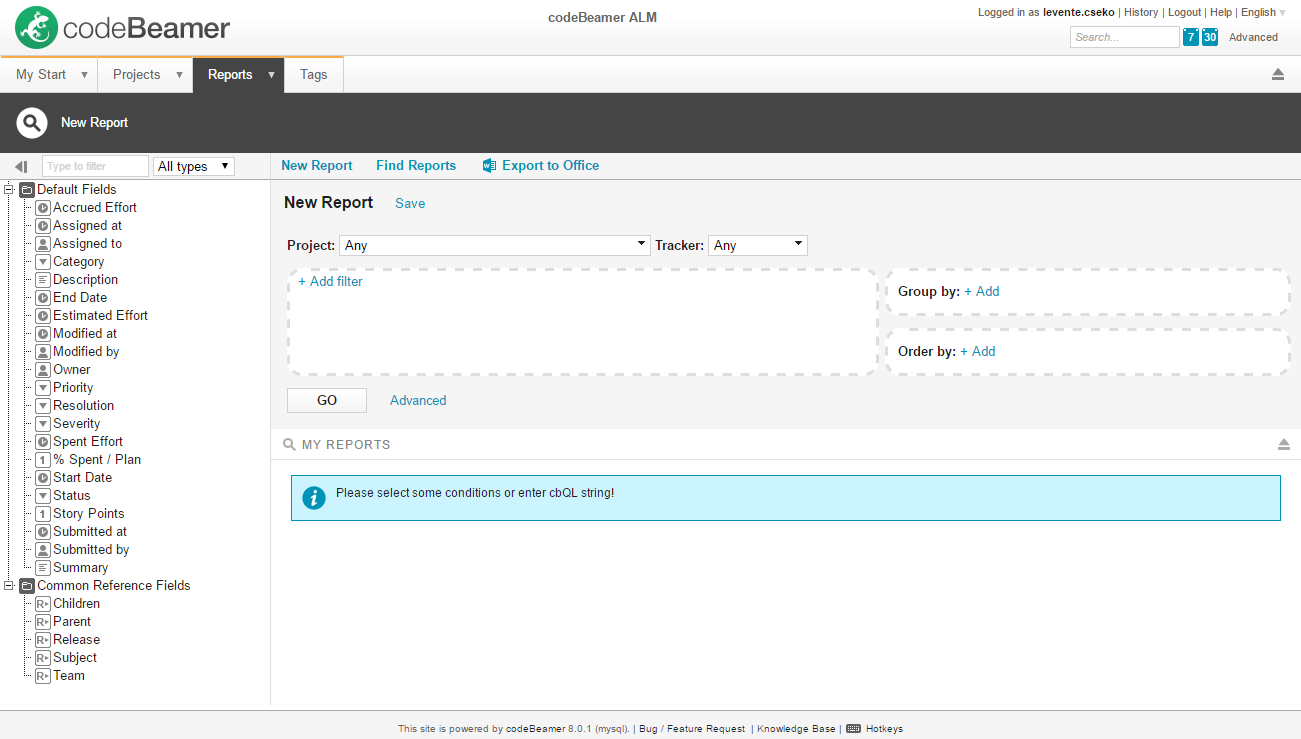The image size is (1301, 739).
Task: Click the reference icon beside Children
Action: 43,604
